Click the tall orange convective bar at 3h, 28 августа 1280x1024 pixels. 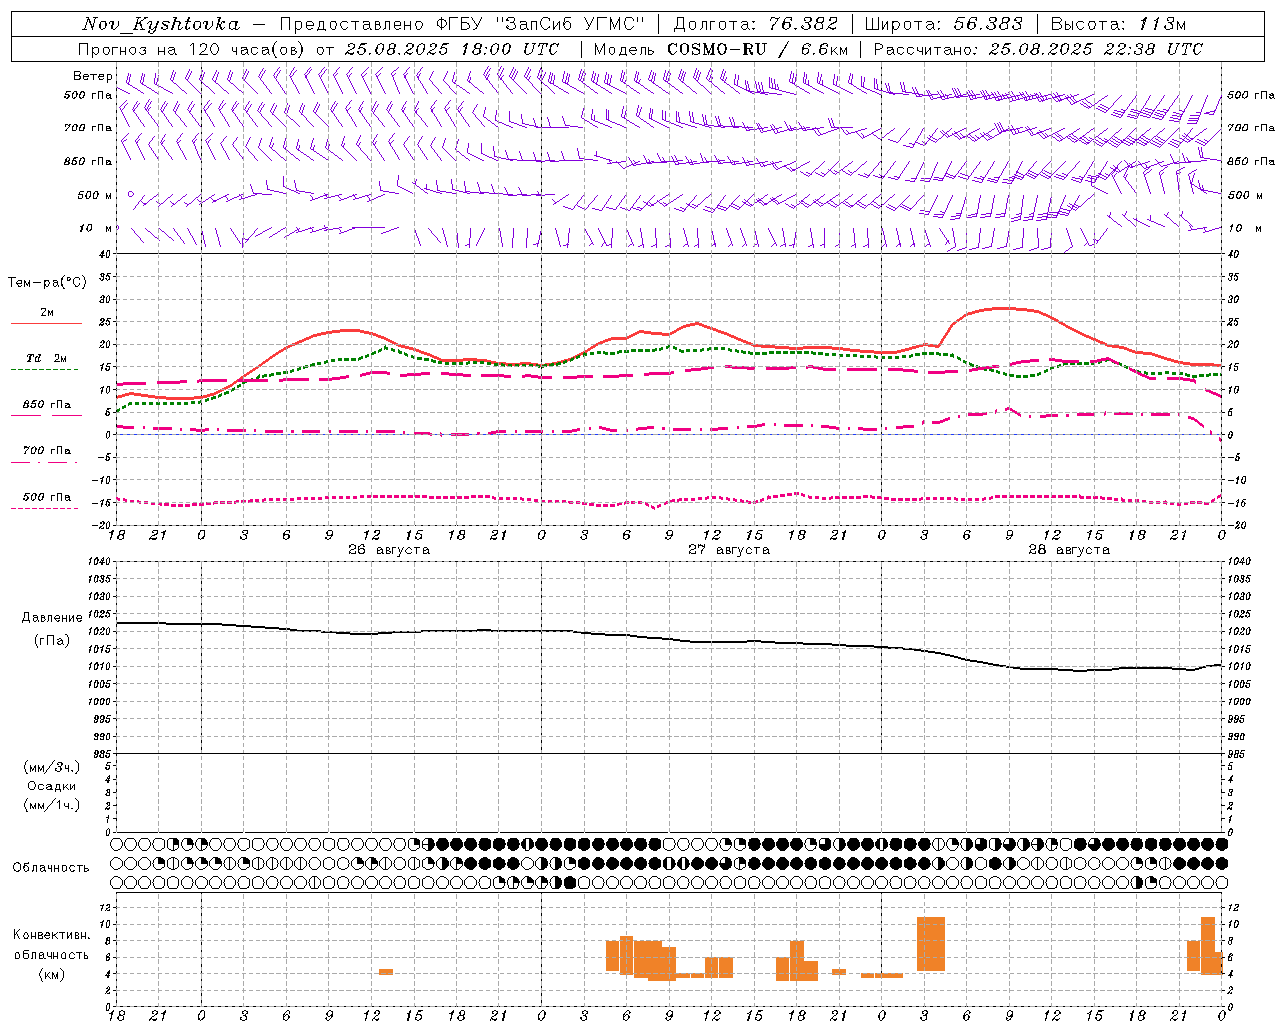(x=930, y=944)
